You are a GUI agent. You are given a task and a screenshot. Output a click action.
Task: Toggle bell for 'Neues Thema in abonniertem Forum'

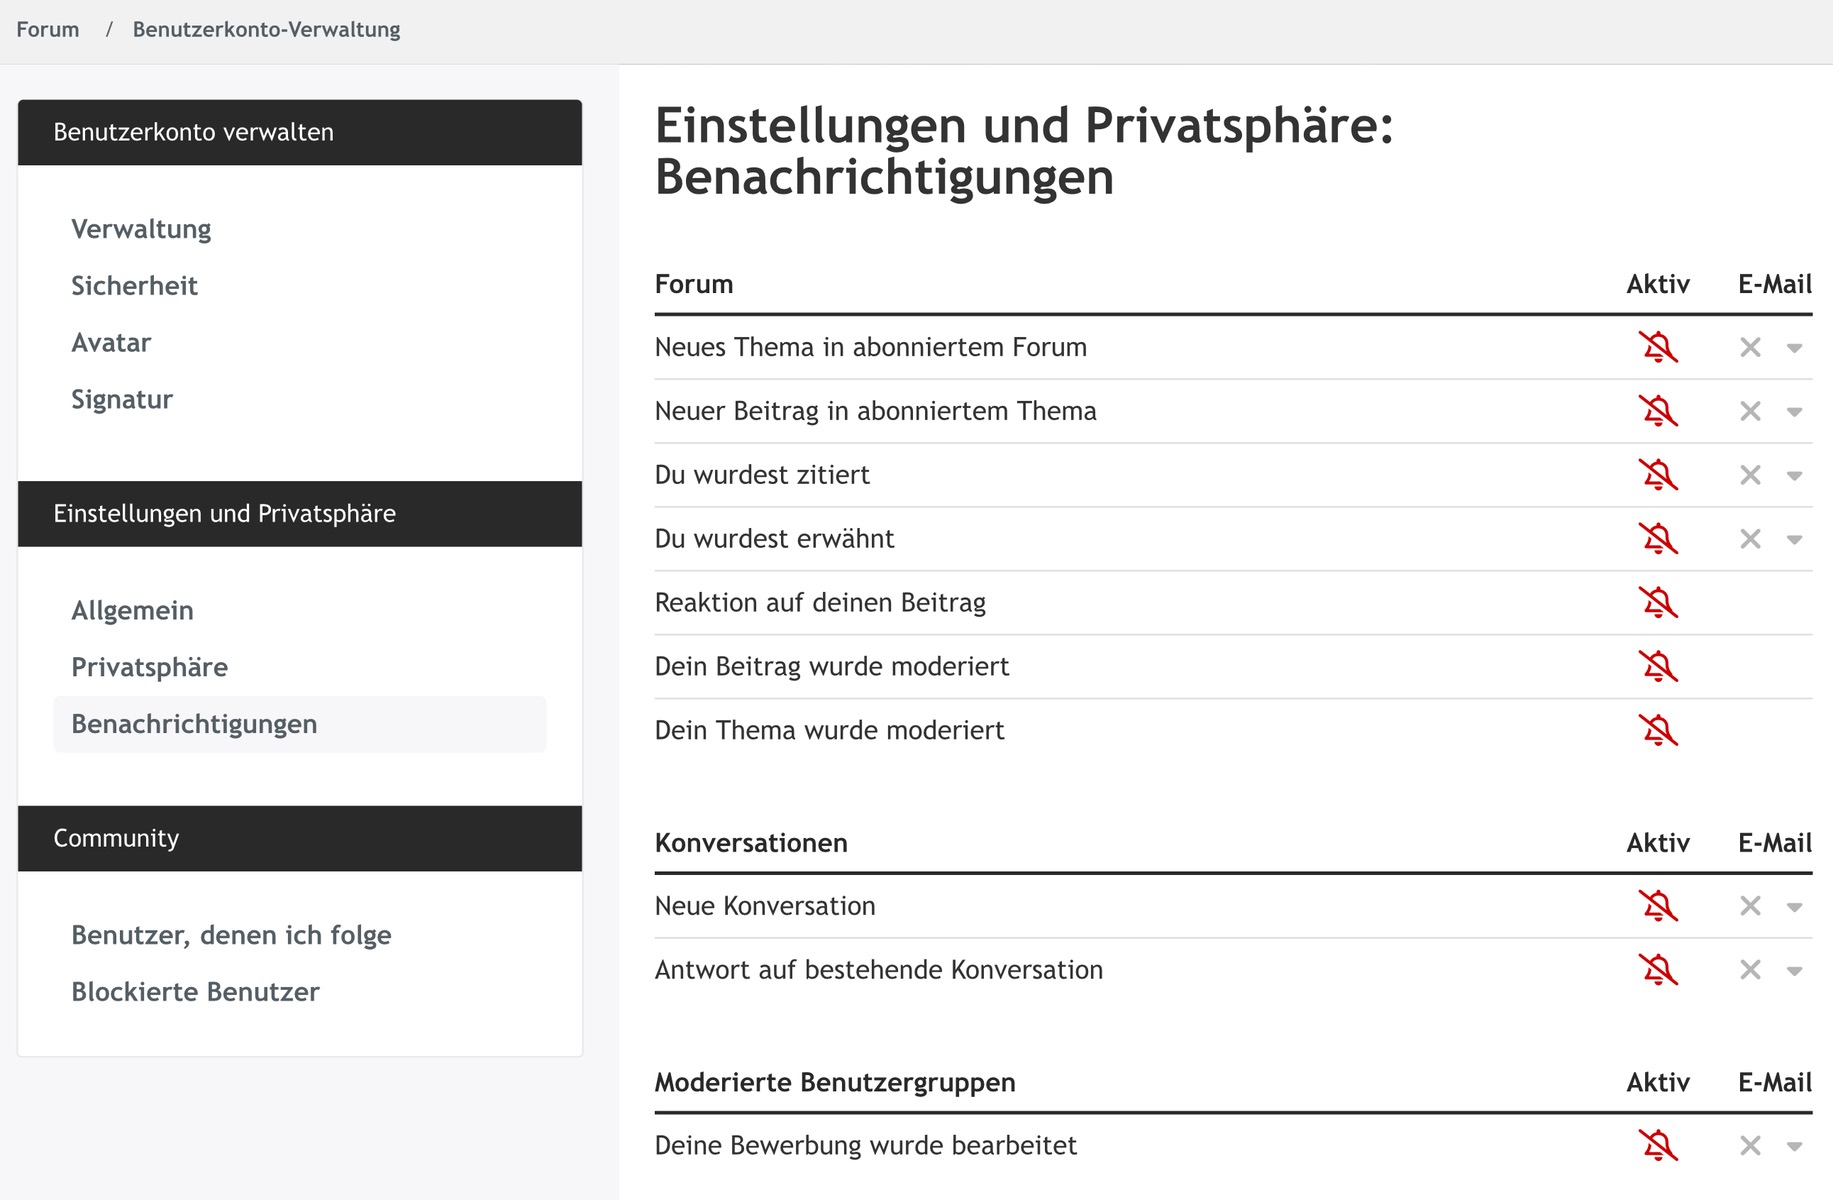click(x=1658, y=347)
